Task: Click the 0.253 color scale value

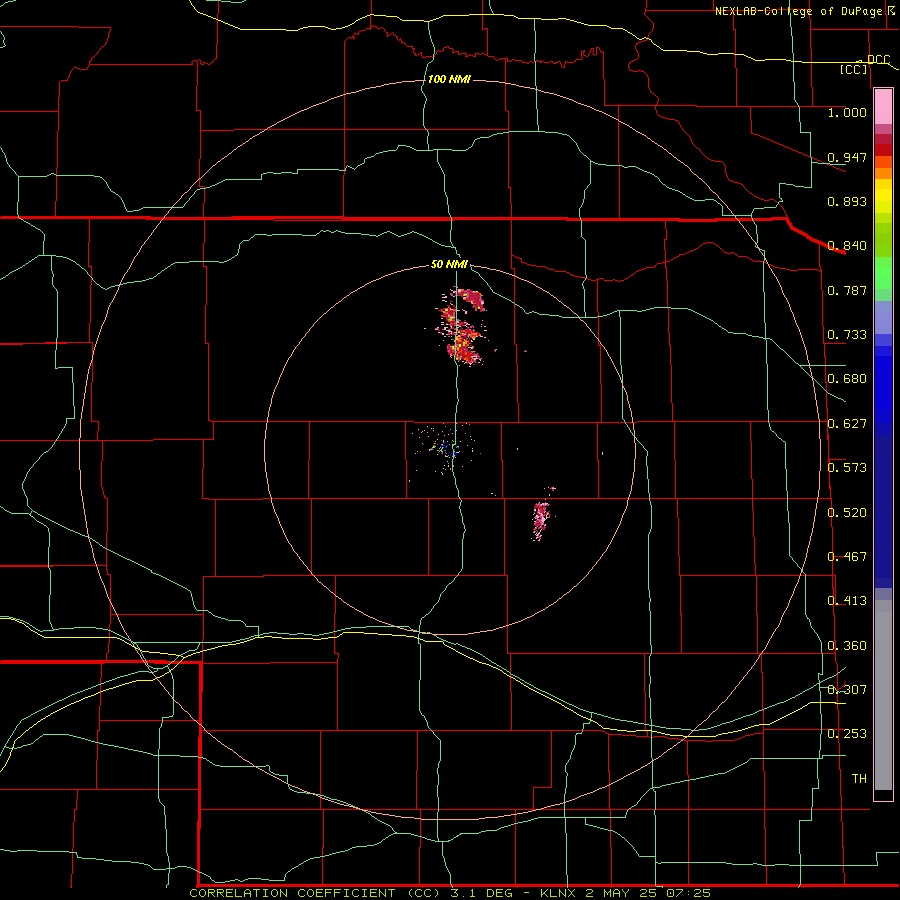Action: point(847,734)
